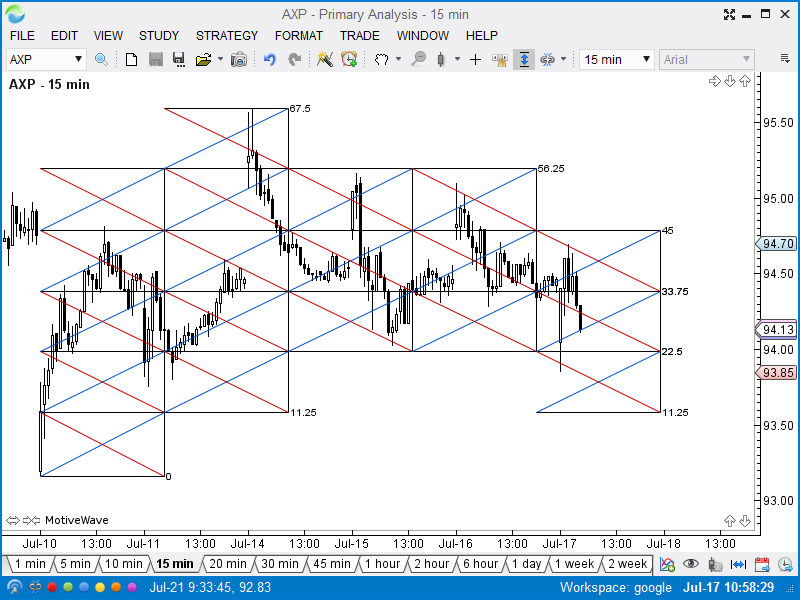800x600 pixels.
Task: Expand the hand tool dropdown arrow
Action: (398, 59)
